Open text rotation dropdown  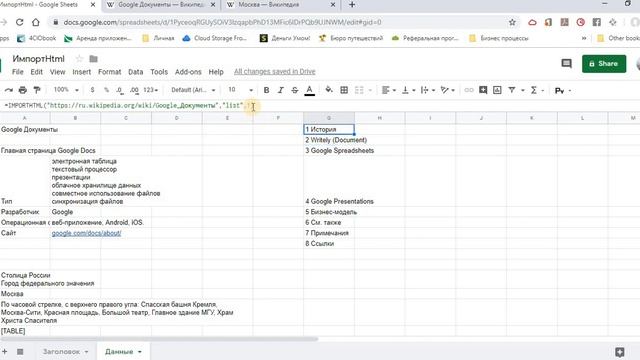448,90
